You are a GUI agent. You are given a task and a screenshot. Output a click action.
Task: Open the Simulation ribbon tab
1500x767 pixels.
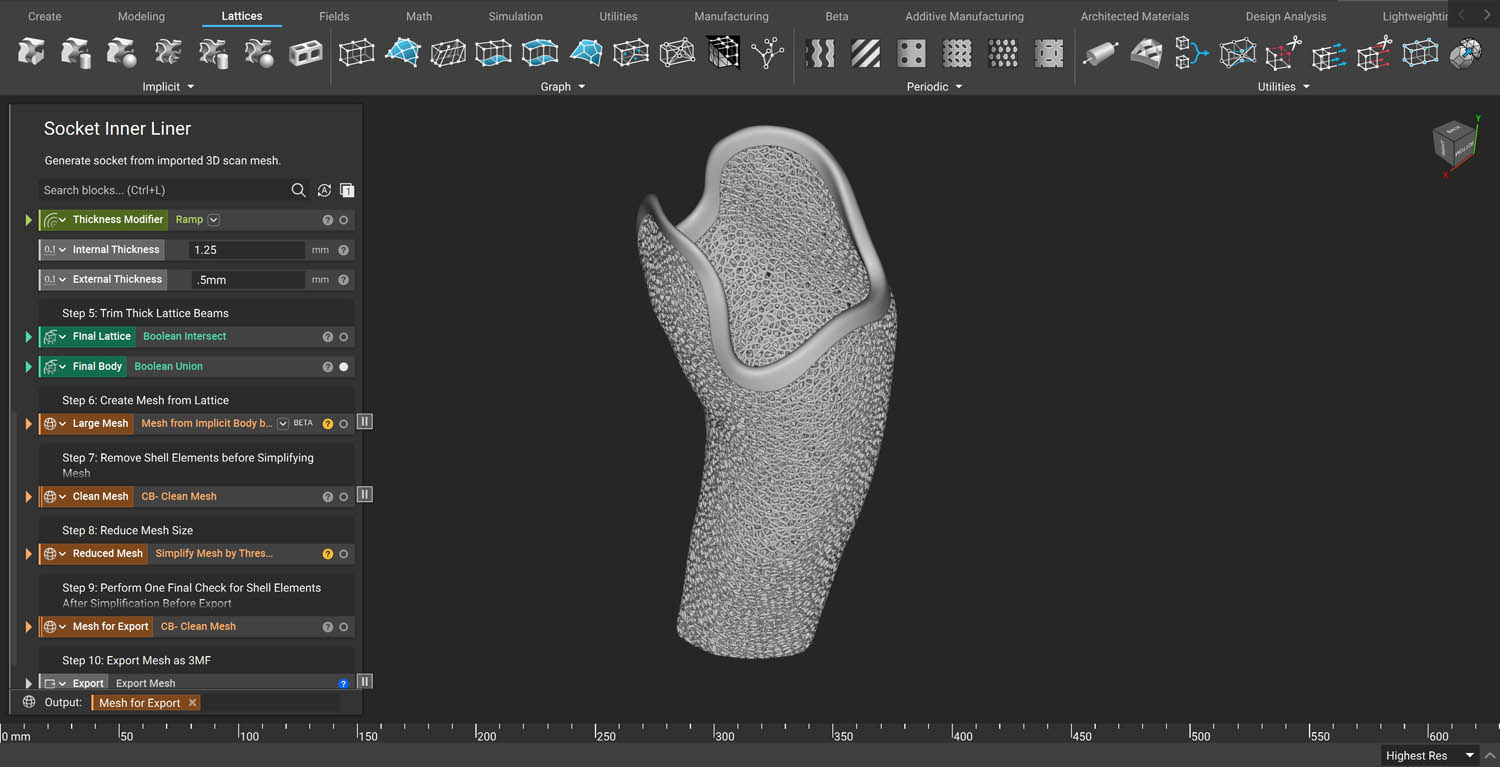[x=515, y=16]
